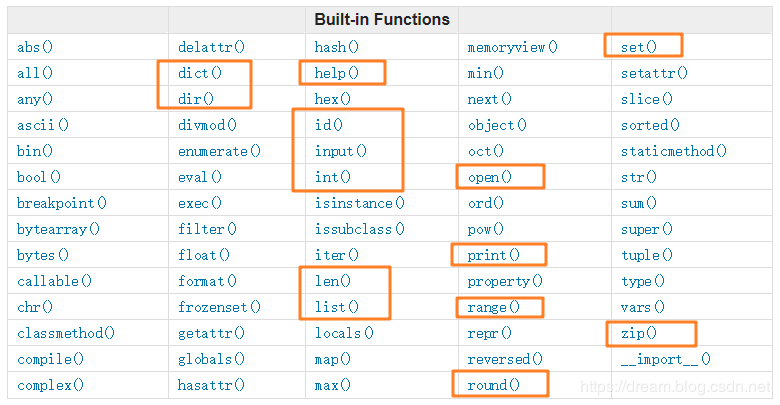Viewport: 780px width, 405px height.
Task: Select the input() function link
Action: (x=340, y=151)
